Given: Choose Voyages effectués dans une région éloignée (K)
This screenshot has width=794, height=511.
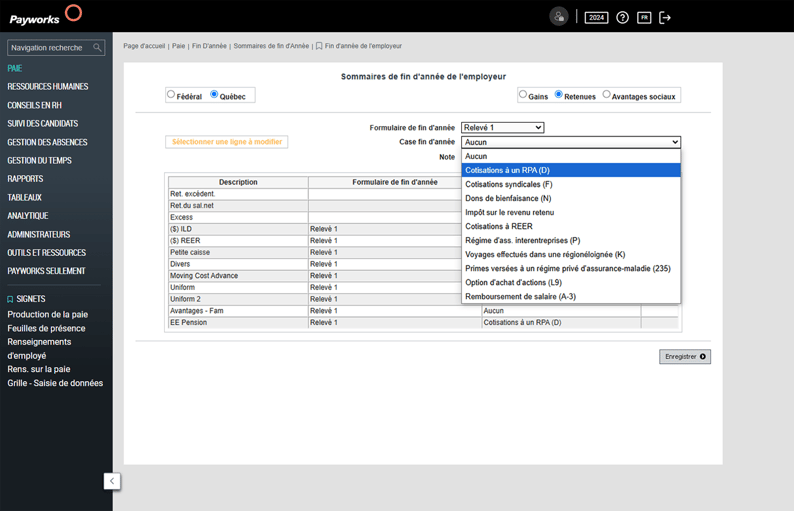Looking at the screenshot, I should tap(571, 254).
